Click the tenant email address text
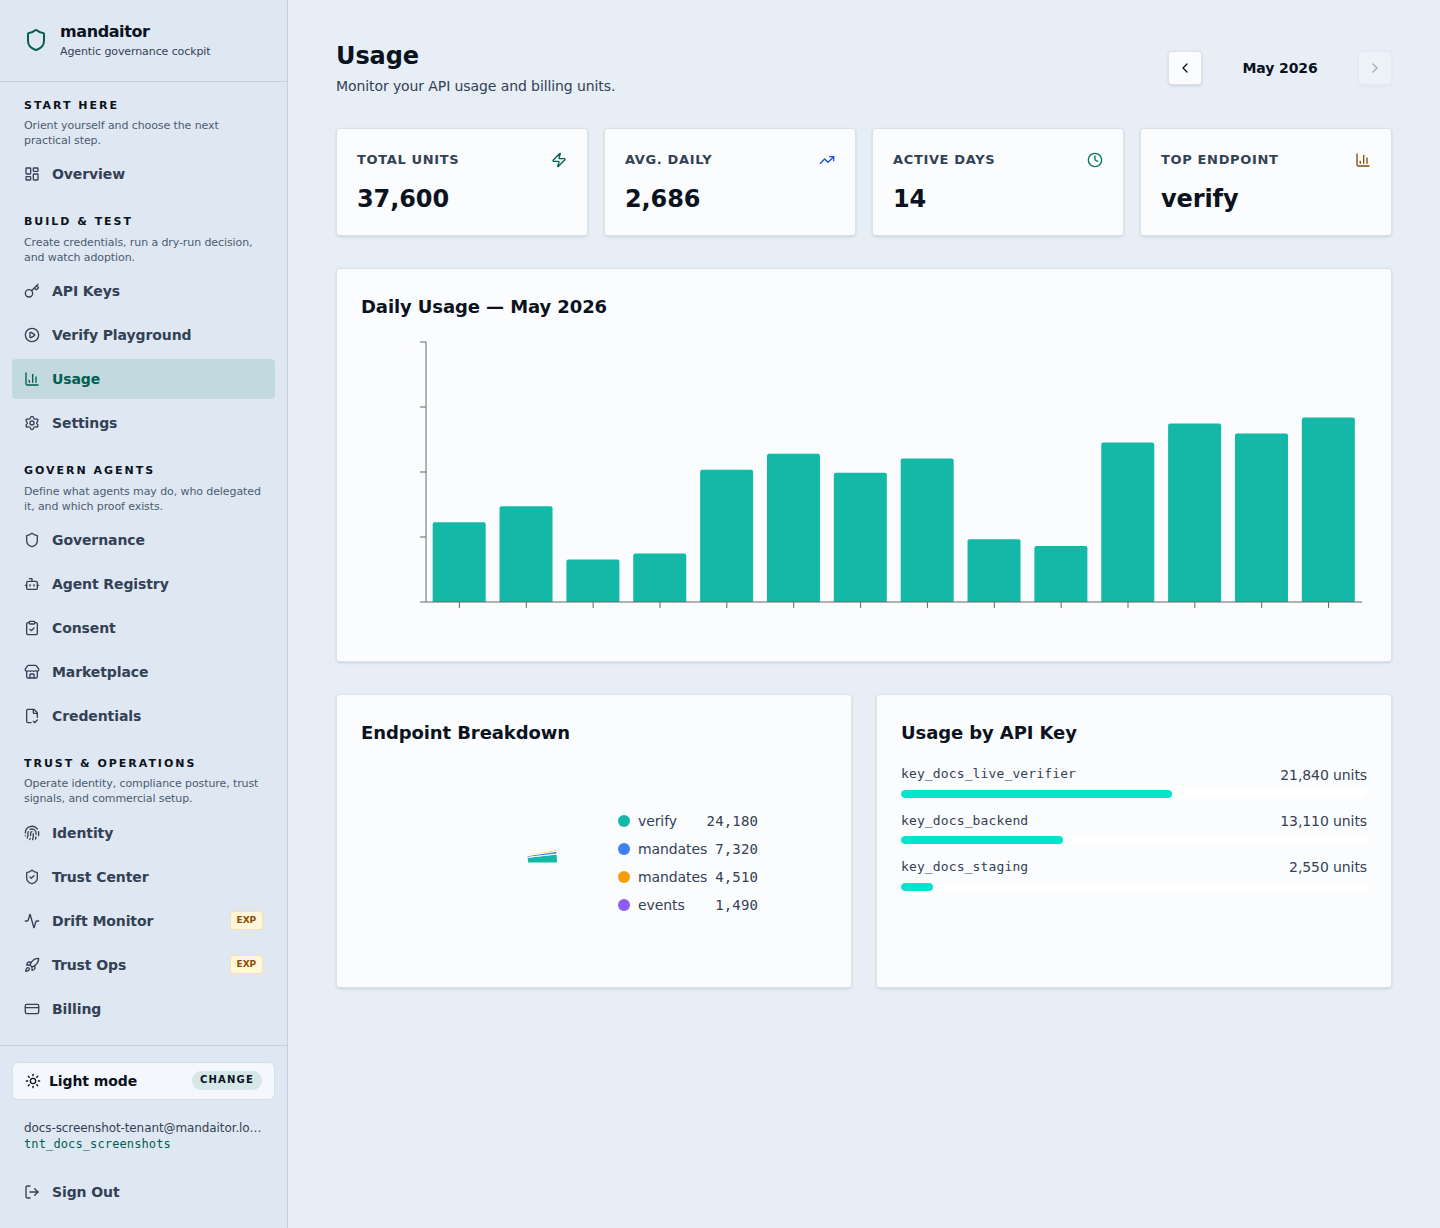 tap(143, 1127)
